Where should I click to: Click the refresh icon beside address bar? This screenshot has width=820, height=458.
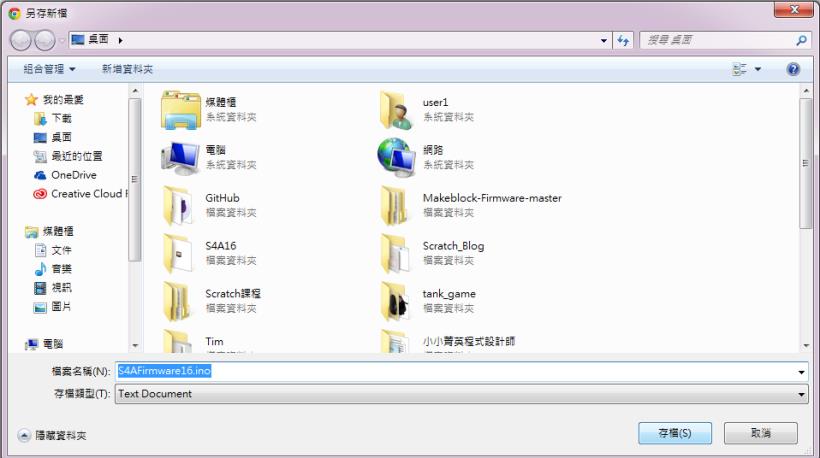[623, 40]
